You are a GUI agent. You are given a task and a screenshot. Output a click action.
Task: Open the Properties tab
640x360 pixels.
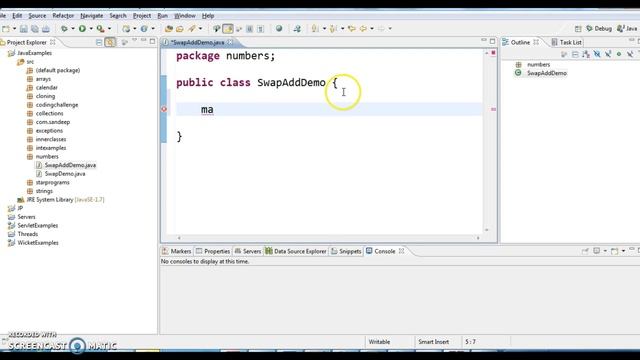click(213, 251)
